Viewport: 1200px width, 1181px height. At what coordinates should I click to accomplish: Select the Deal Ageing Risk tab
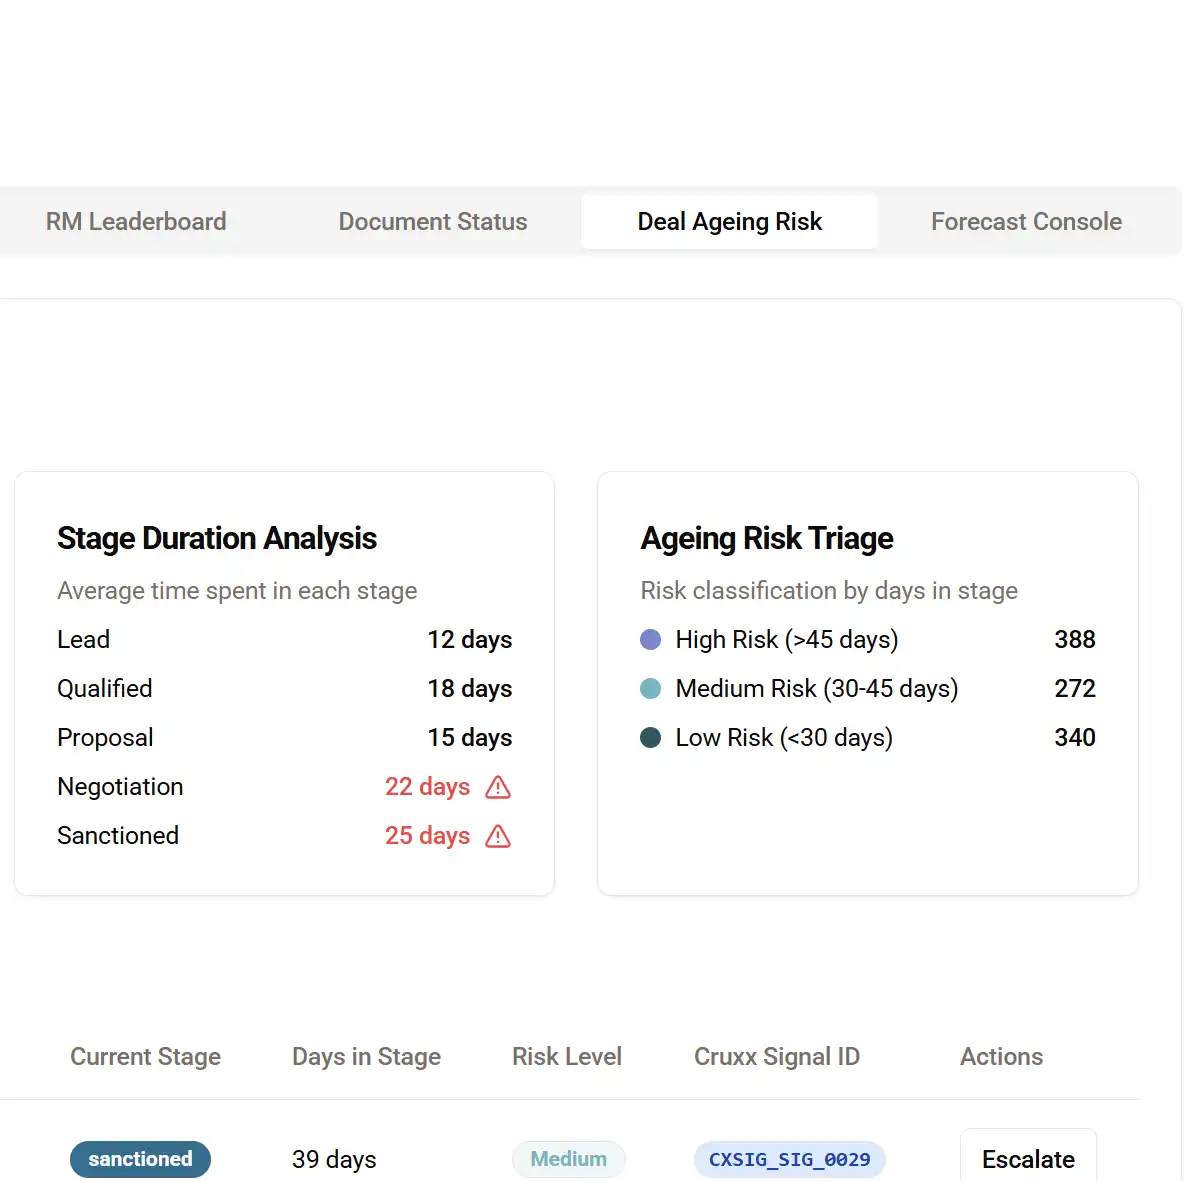click(729, 222)
